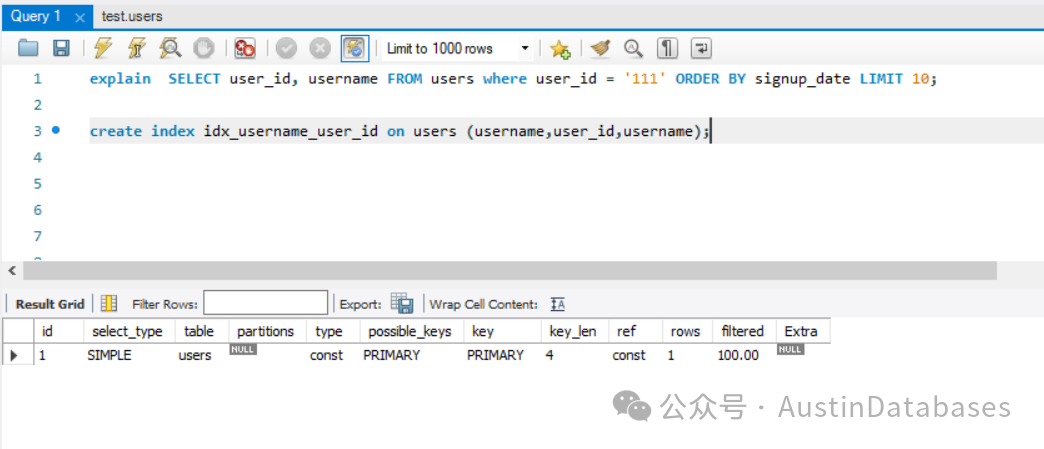Click the NULL cell under partitions

point(243,350)
